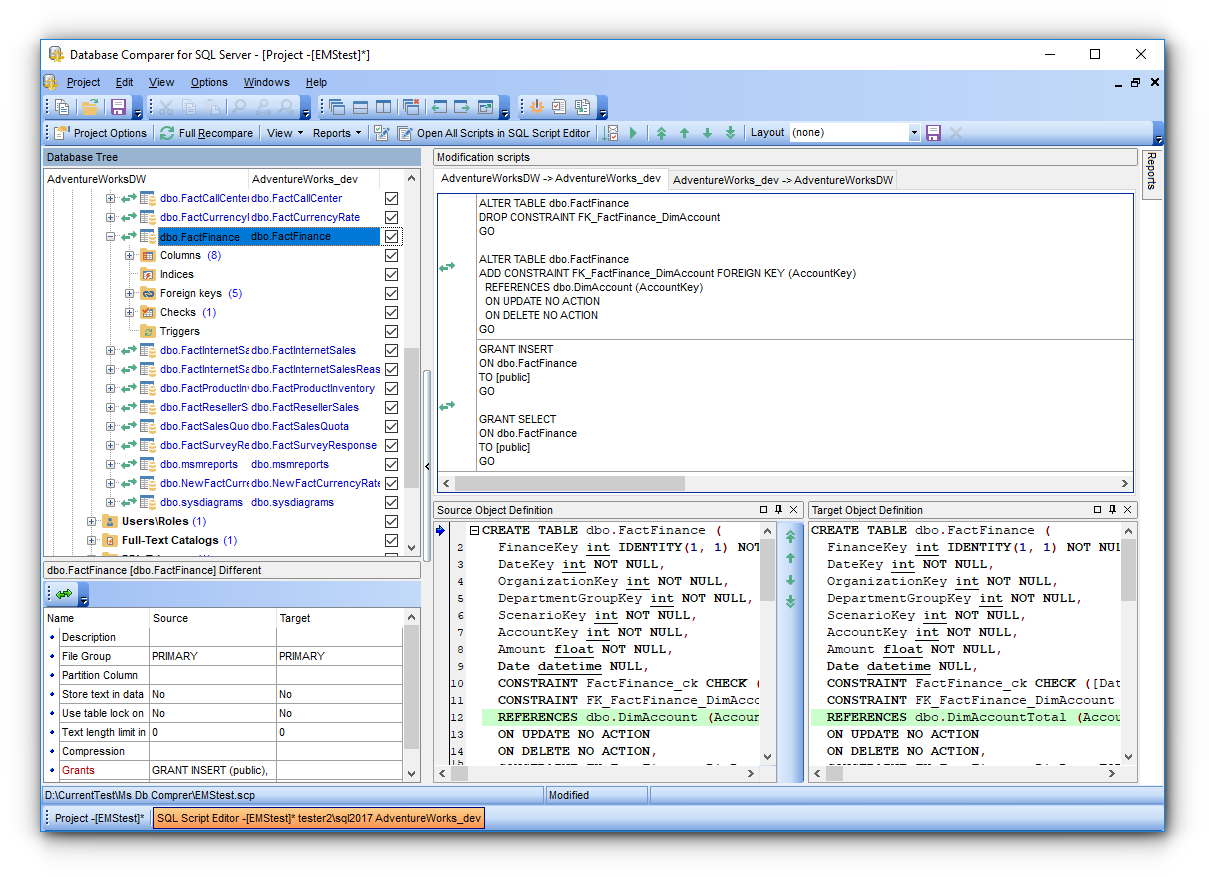Switch to SQL Script Editor taskbar button
The width and height of the screenshot is (1209, 877).
click(x=319, y=819)
